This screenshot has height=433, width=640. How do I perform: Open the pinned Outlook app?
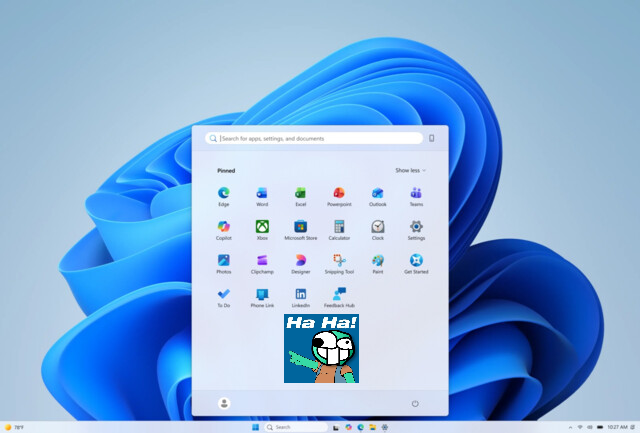(378, 196)
